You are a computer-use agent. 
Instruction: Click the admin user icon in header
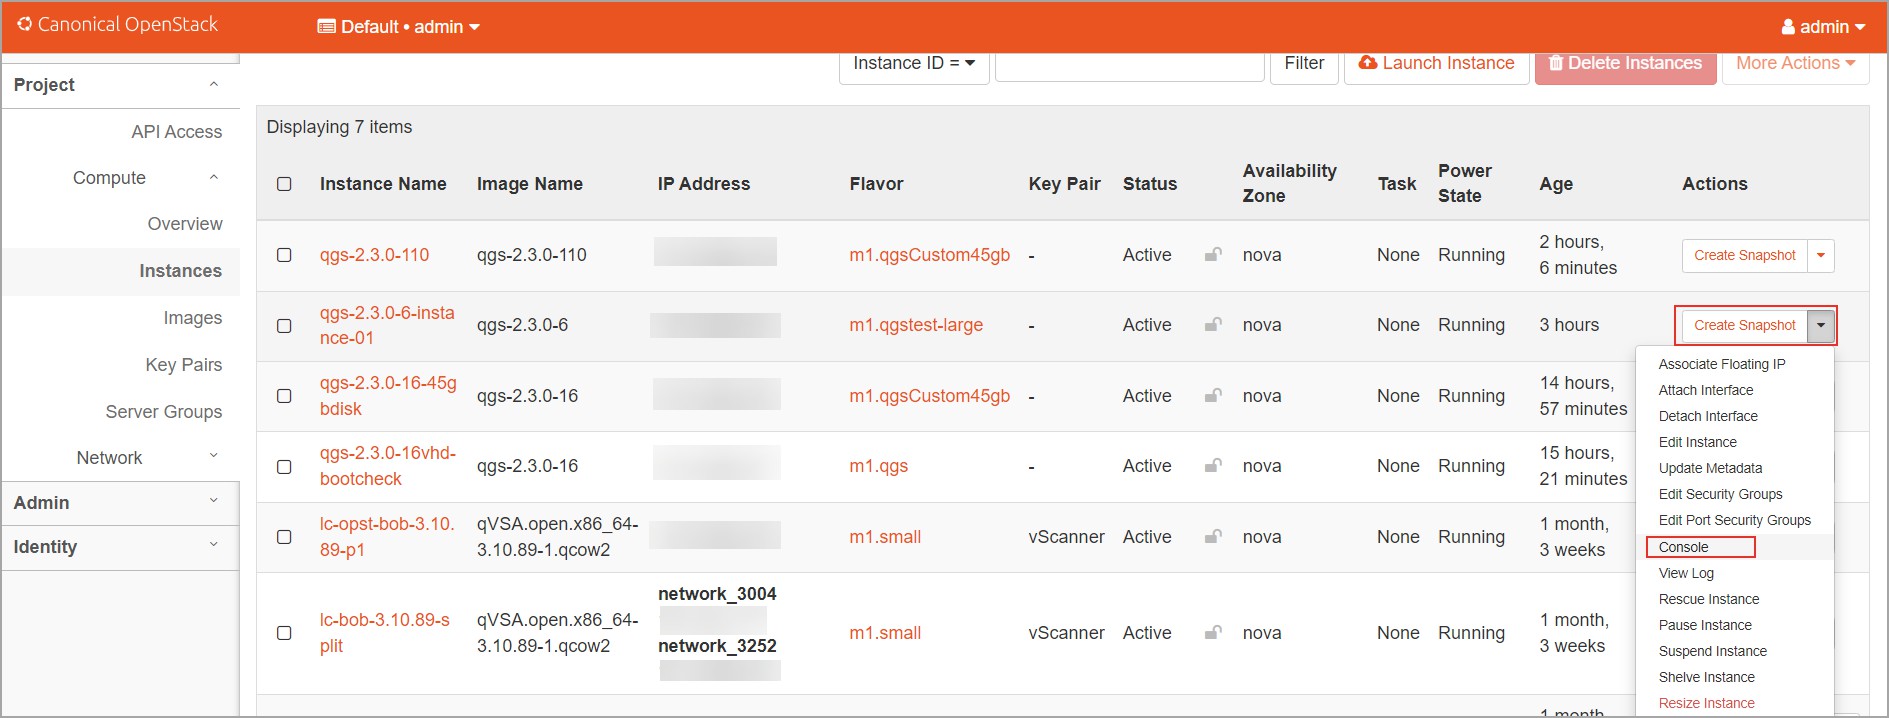pyautogui.click(x=1788, y=27)
